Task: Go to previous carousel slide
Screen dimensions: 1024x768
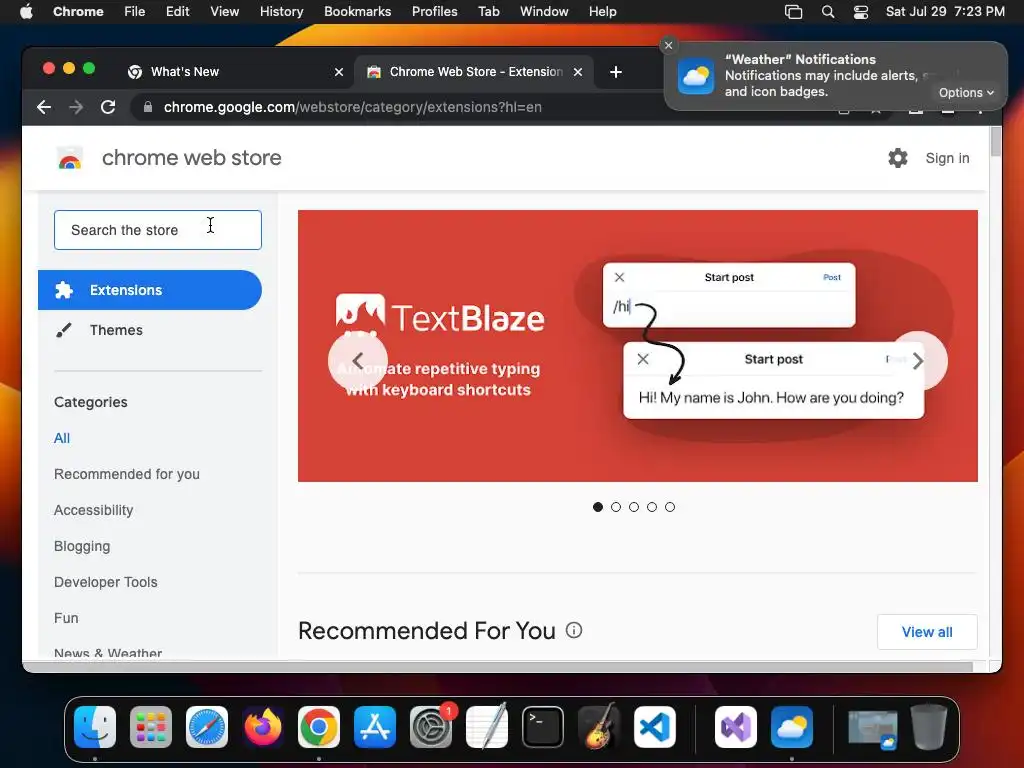Action: pyautogui.click(x=358, y=360)
